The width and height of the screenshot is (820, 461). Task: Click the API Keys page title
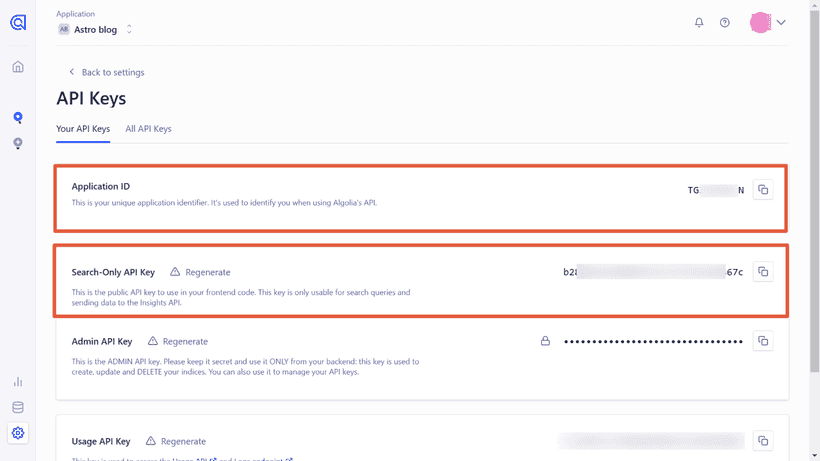(91, 98)
